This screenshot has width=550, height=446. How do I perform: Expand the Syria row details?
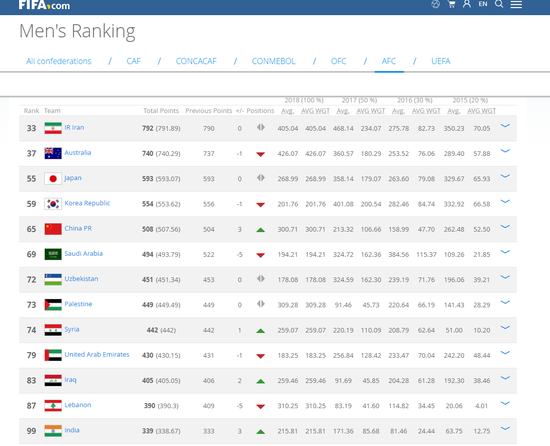(x=505, y=327)
